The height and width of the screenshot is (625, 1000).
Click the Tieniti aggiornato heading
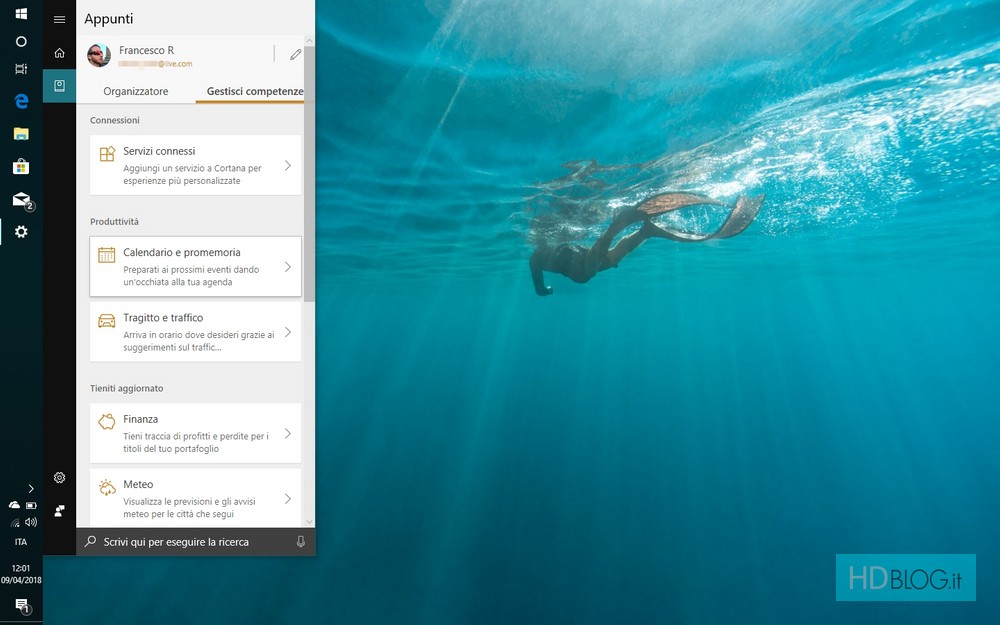(x=126, y=388)
